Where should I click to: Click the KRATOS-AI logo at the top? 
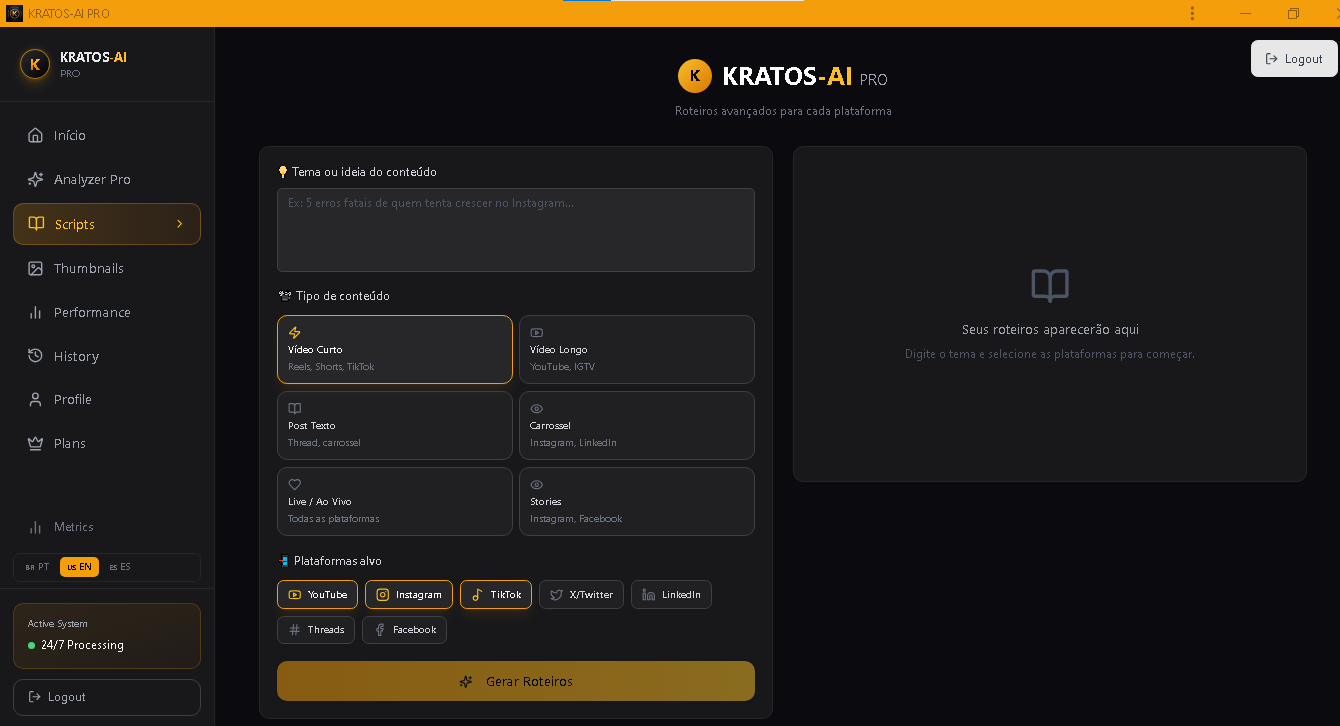pyautogui.click(x=783, y=76)
